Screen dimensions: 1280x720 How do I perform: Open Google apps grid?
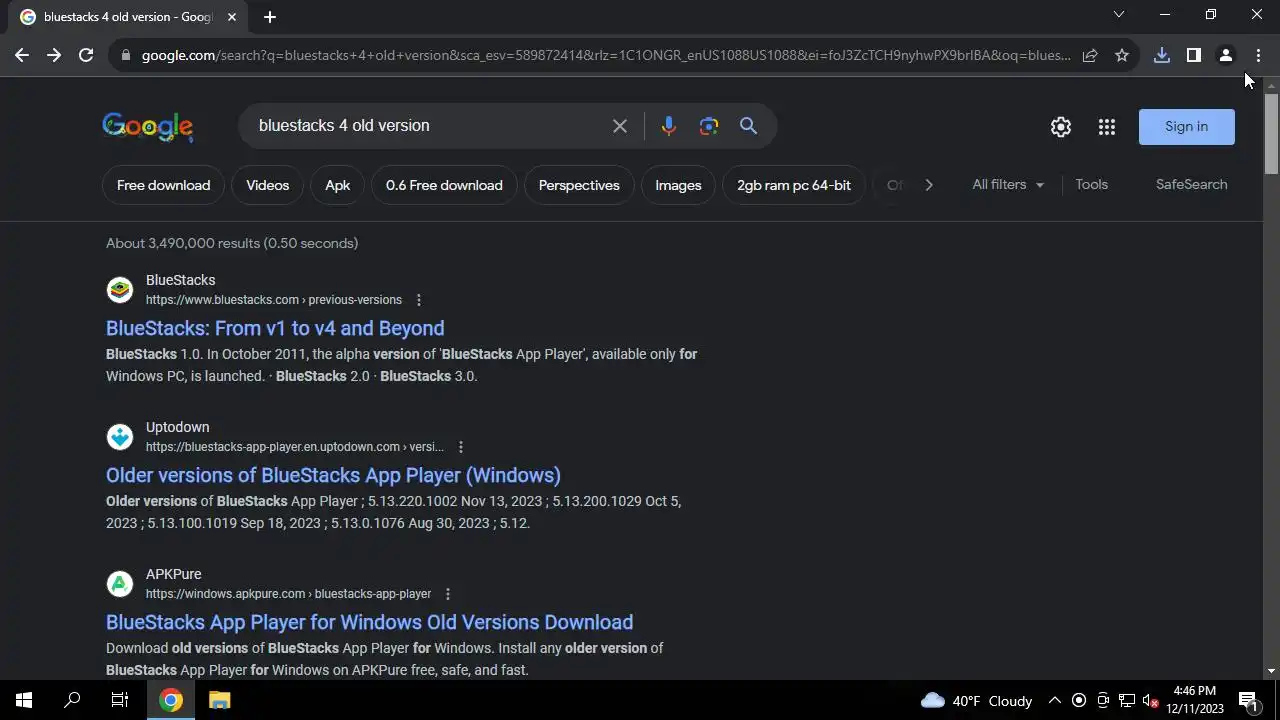click(1106, 127)
